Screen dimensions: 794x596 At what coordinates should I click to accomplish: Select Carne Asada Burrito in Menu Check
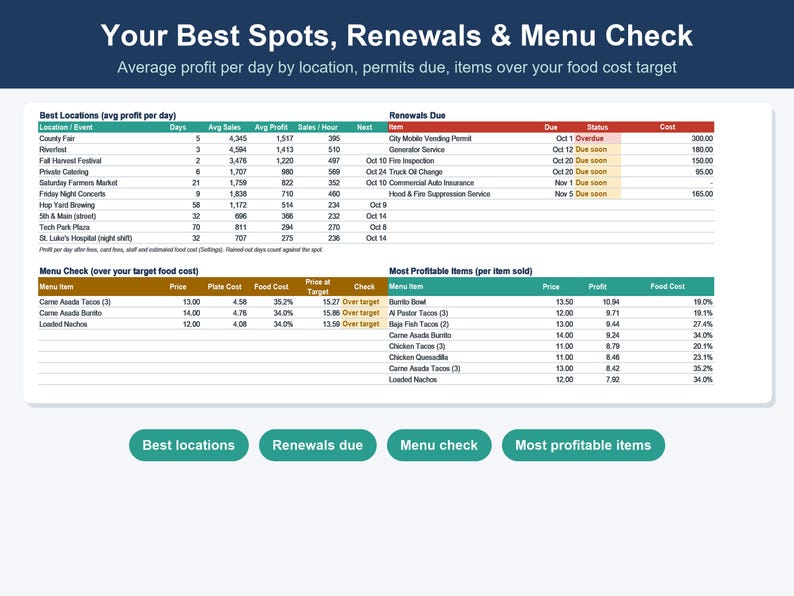(x=70, y=313)
